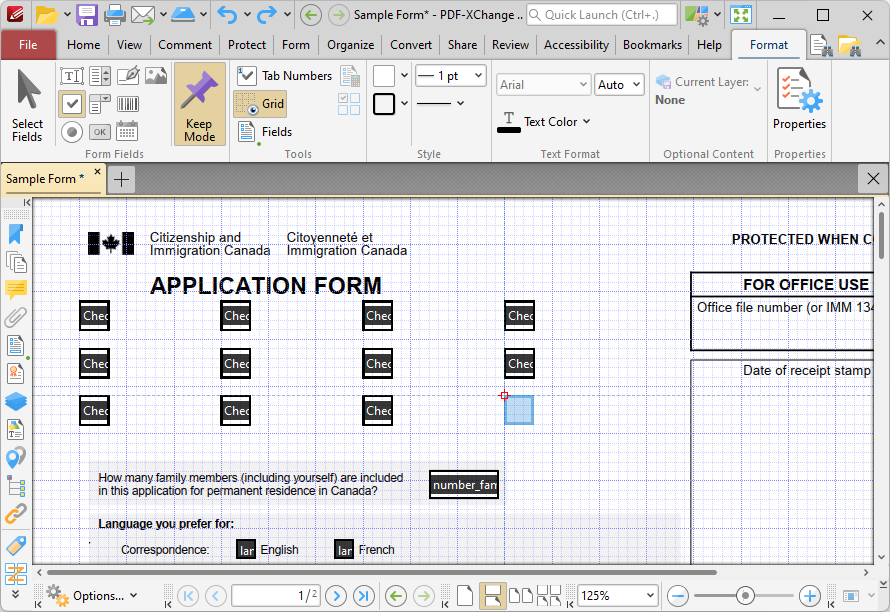The width and height of the screenshot is (890, 612).
Task: Select the Image field tool
Action: coord(156,76)
